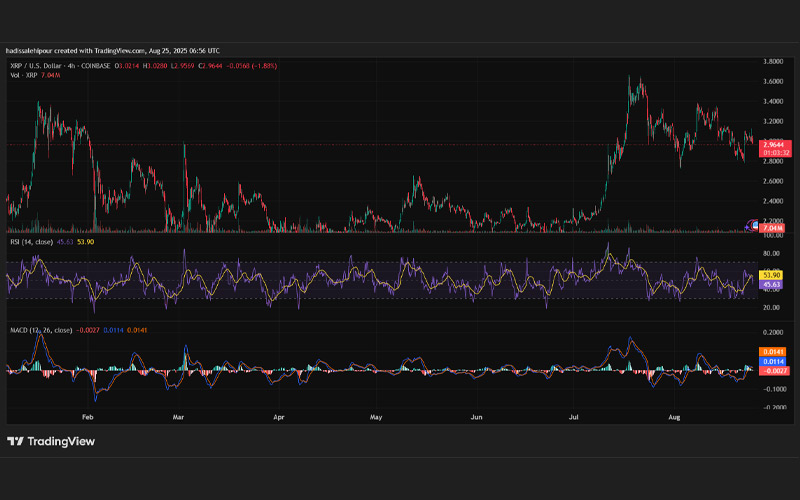The height and width of the screenshot is (500, 800).
Task: Click the Feb label on time axis
Action: coord(88,417)
